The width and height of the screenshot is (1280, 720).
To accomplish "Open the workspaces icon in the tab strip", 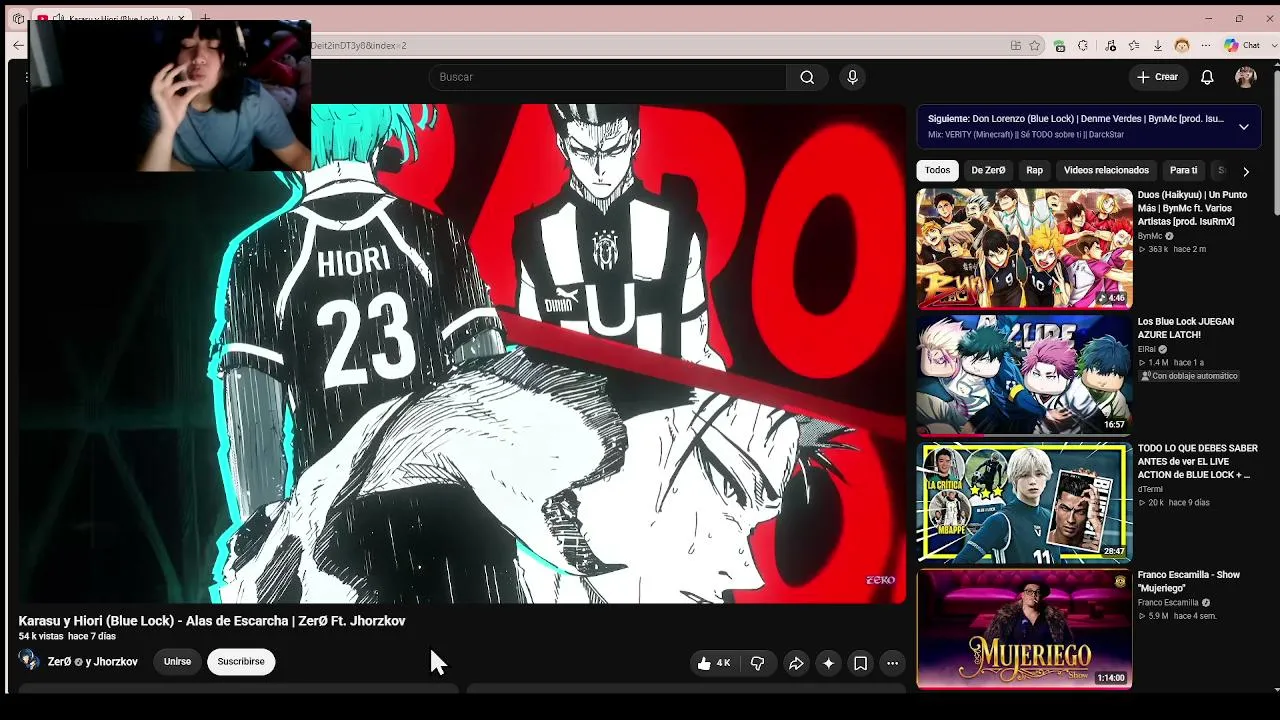I will (18, 18).
